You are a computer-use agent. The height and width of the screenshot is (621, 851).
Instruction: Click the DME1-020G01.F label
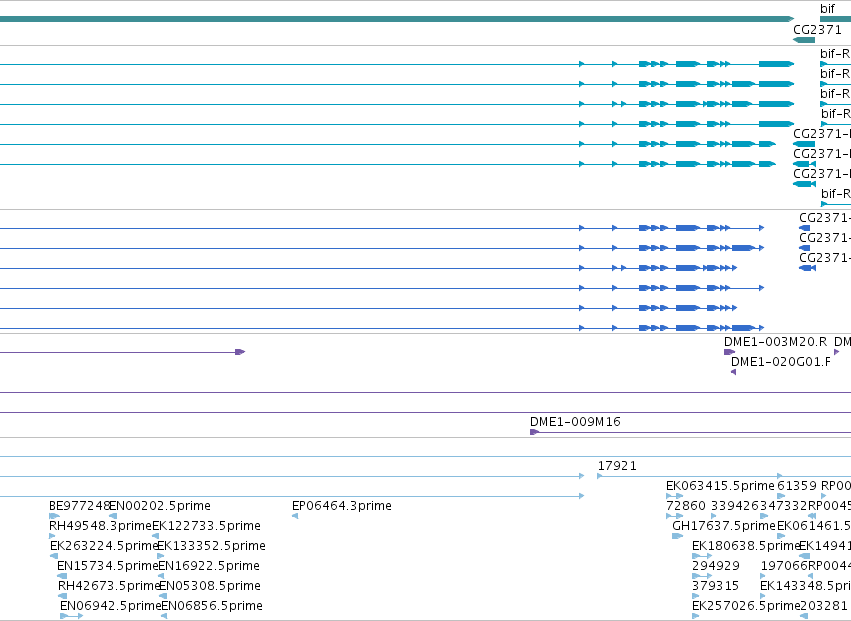(x=780, y=362)
